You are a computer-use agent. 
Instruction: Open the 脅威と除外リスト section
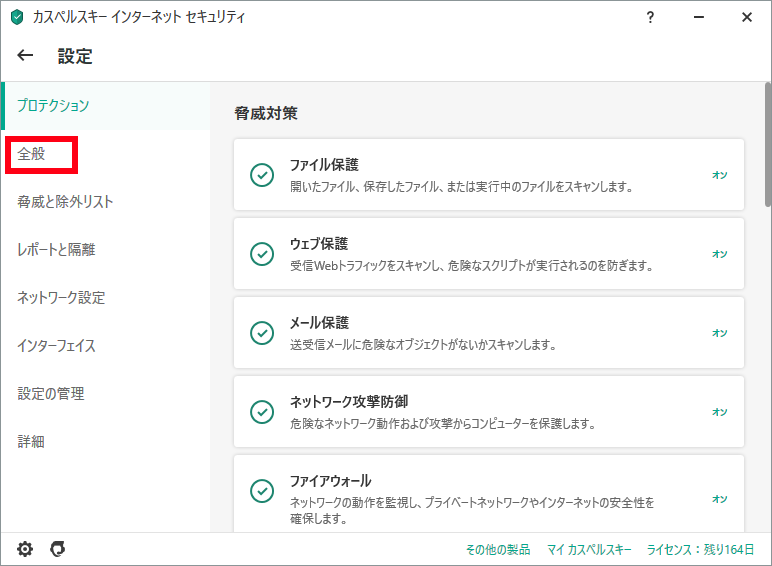point(65,202)
